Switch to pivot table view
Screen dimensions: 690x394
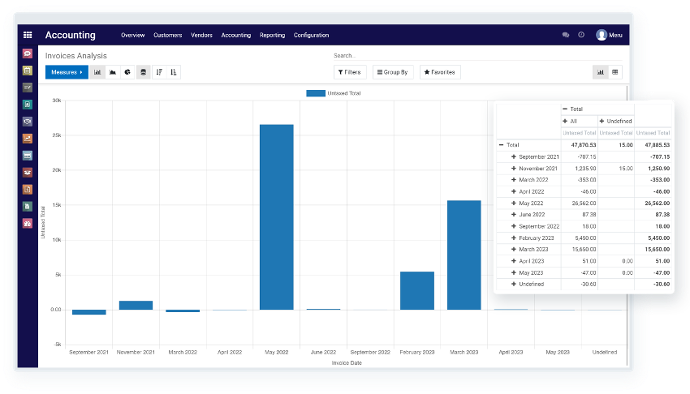click(615, 72)
